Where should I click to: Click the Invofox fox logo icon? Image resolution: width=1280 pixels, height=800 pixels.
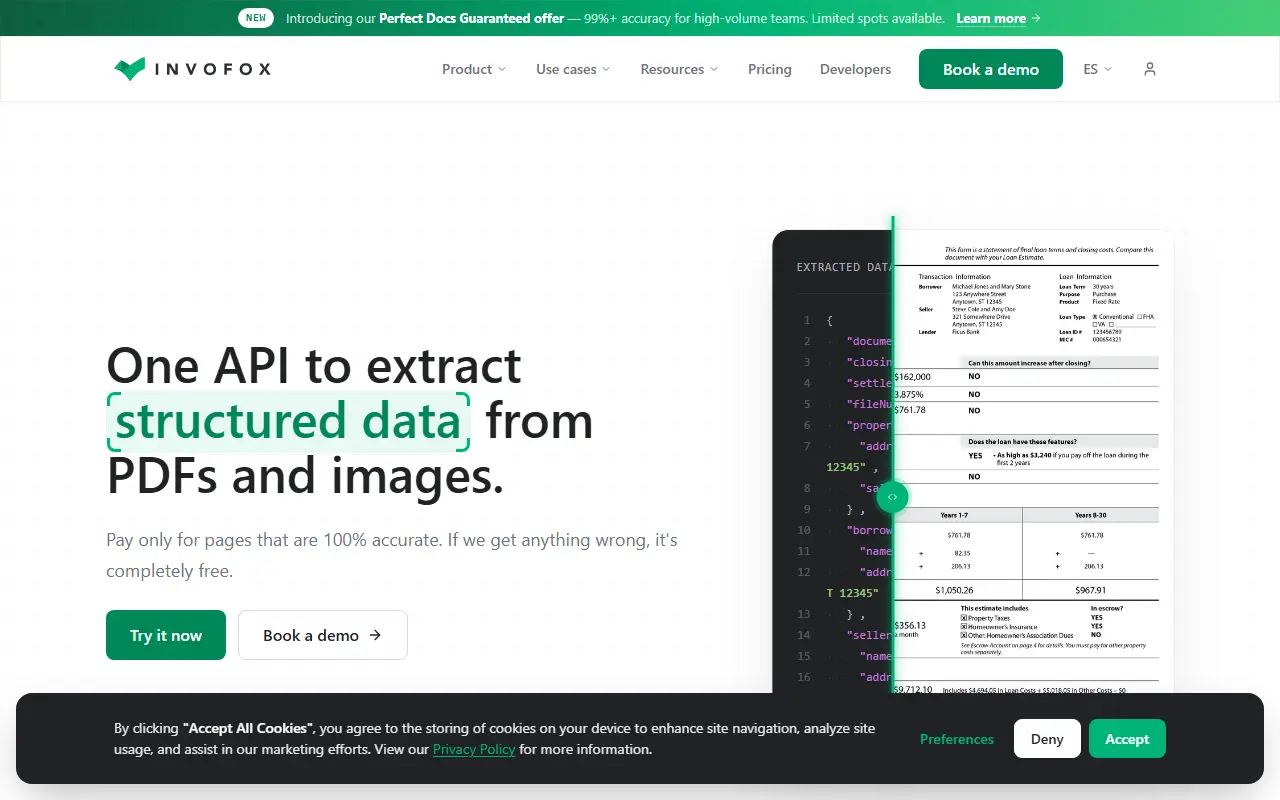coord(130,69)
